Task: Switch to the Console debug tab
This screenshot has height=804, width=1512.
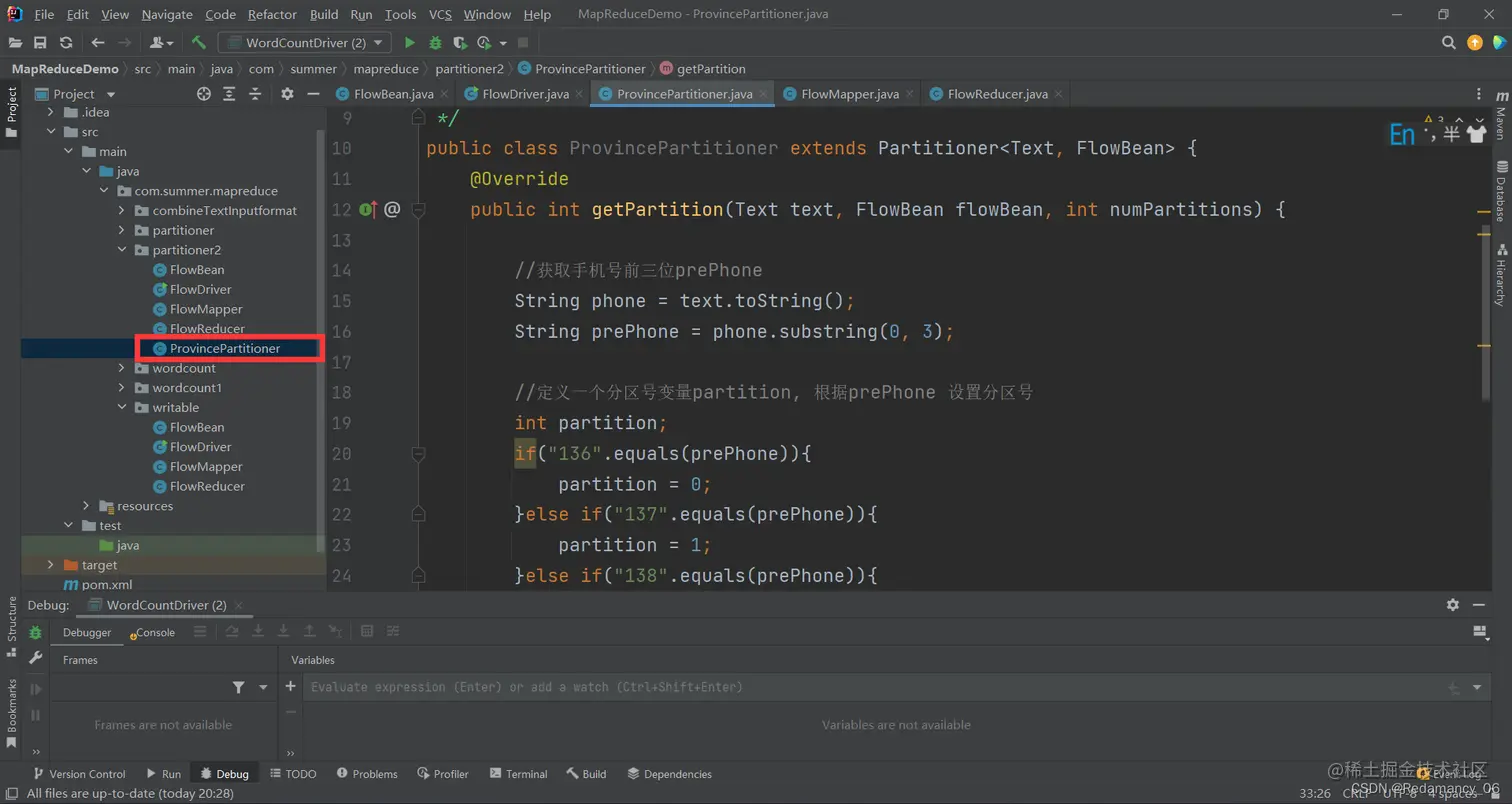Action: point(153,632)
